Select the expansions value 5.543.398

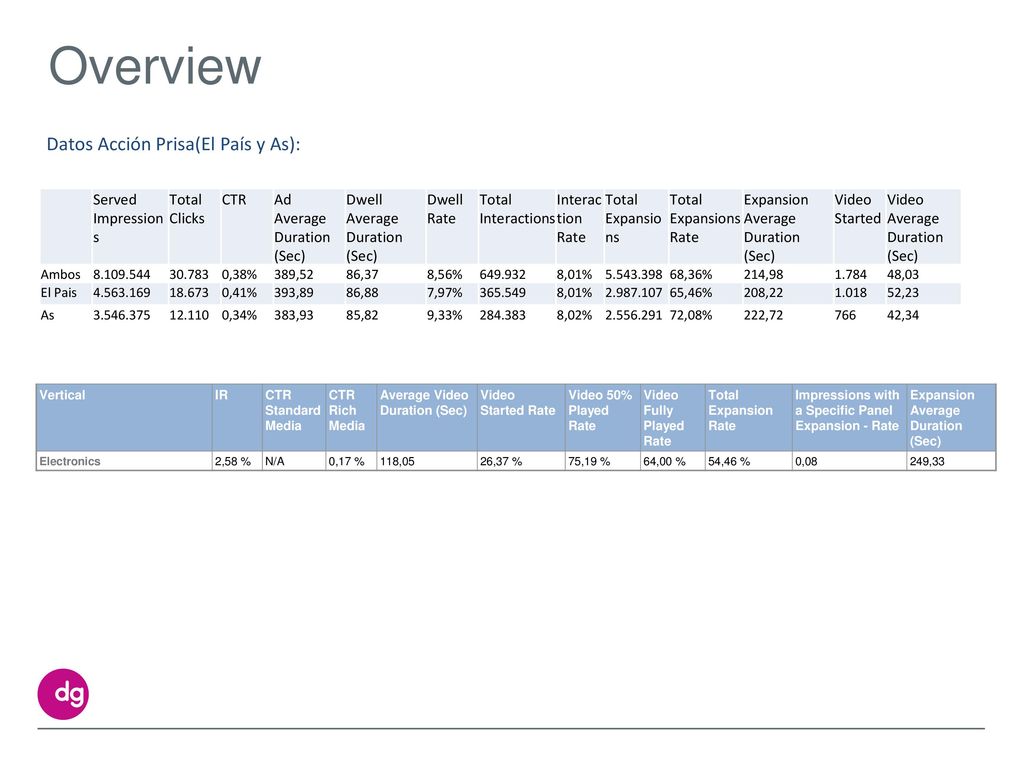633,275
